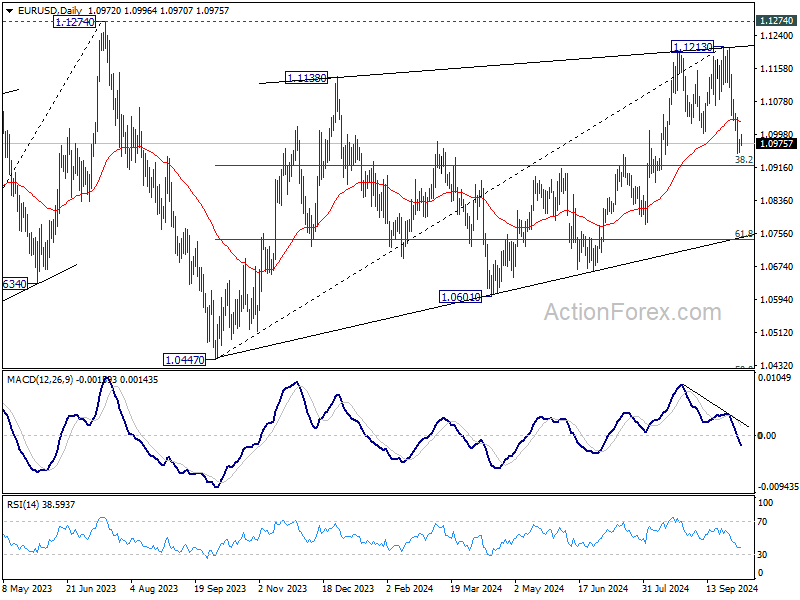Click the 1.11580 price axis value
Image resolution: width=800 pixels, height=600 pixels.
coord(777,69)
